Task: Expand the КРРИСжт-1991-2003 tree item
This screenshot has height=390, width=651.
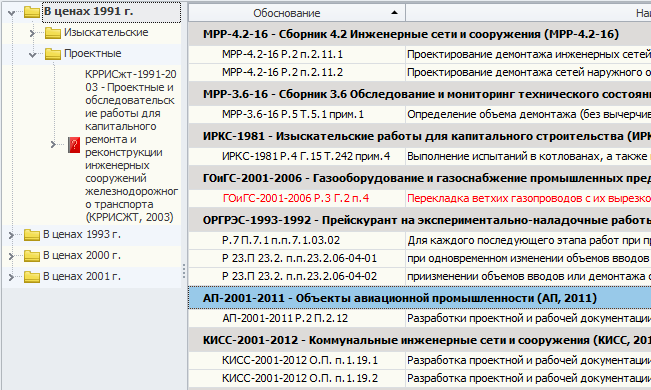Action: point(53,145)
